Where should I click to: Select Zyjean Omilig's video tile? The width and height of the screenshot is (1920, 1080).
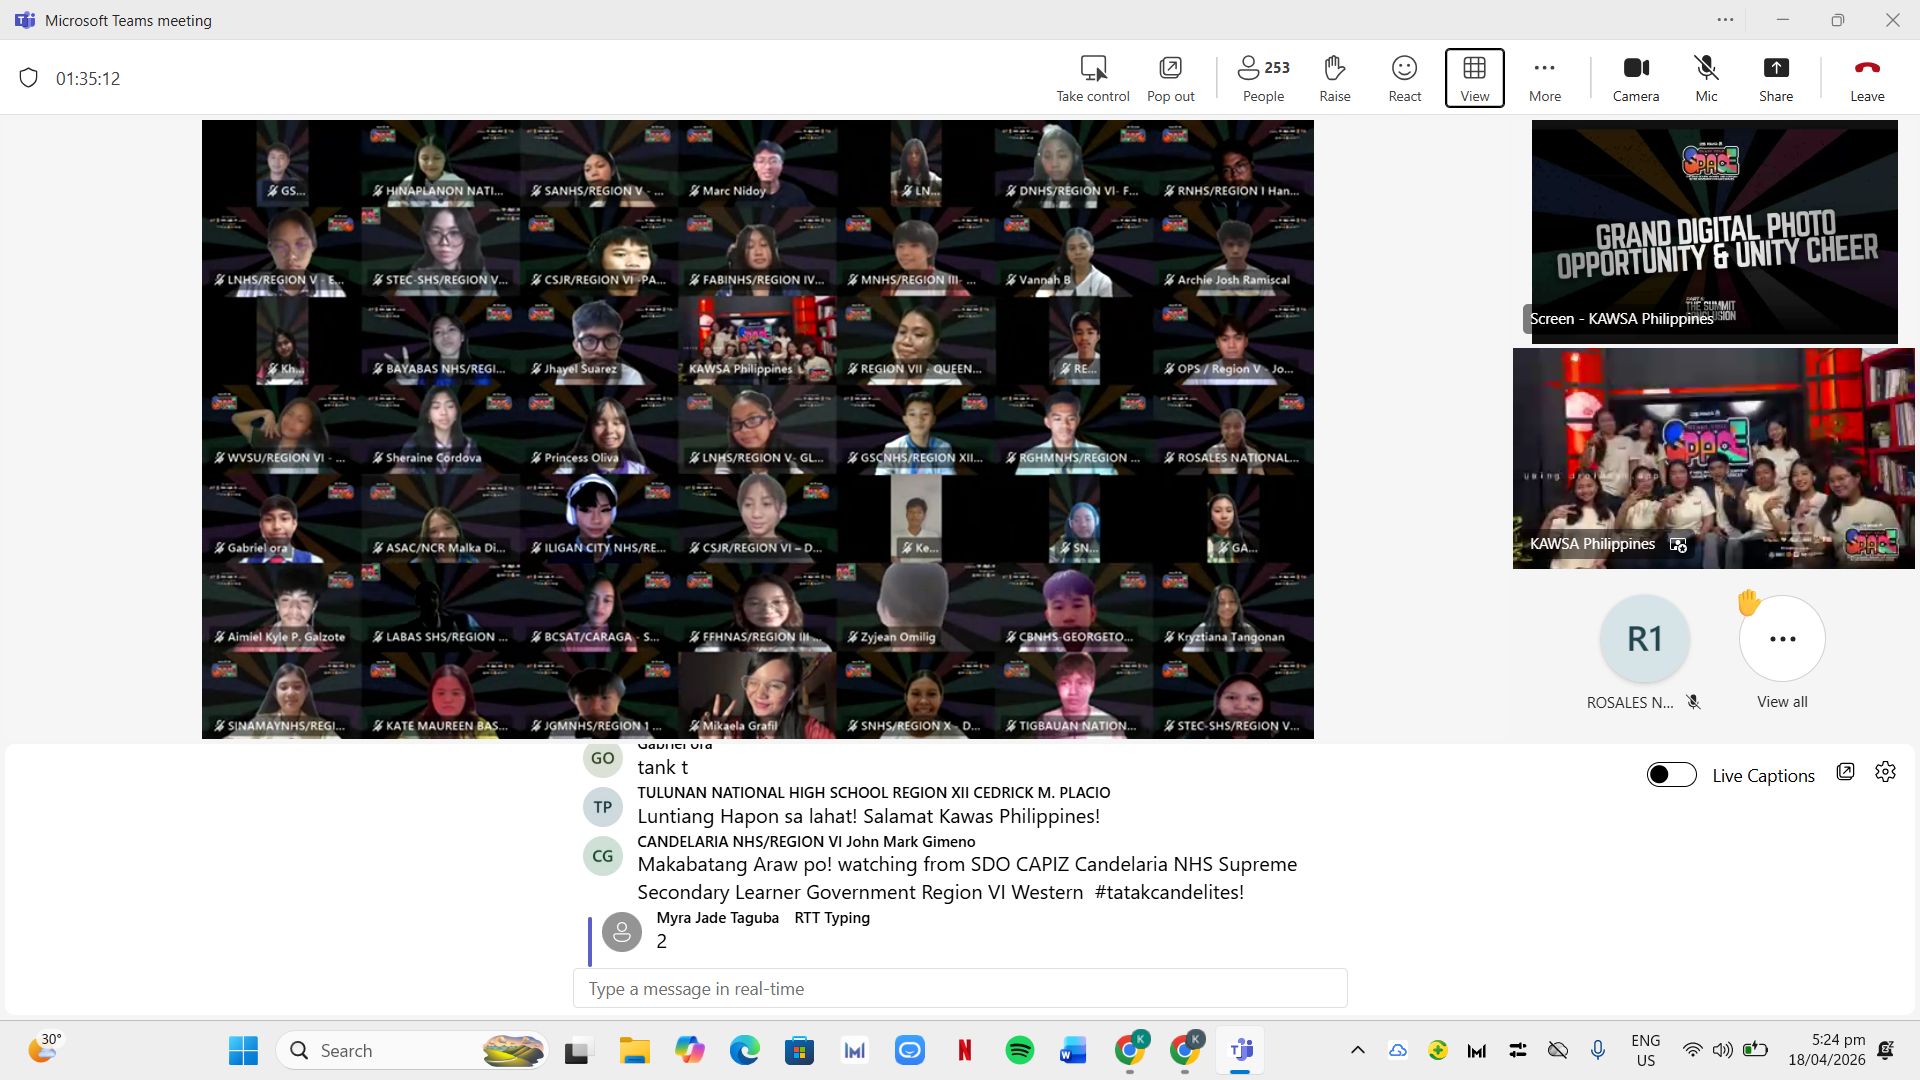tap(916, 608)
